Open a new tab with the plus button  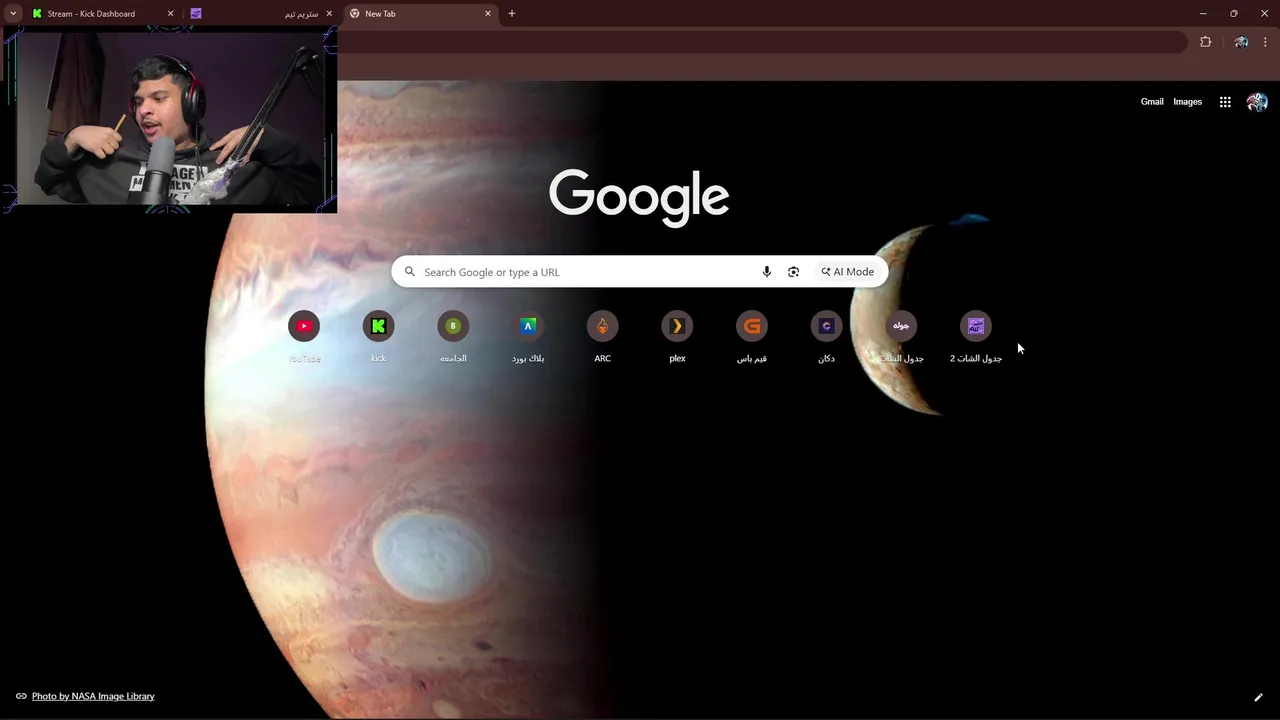click(x=512, y=14)
